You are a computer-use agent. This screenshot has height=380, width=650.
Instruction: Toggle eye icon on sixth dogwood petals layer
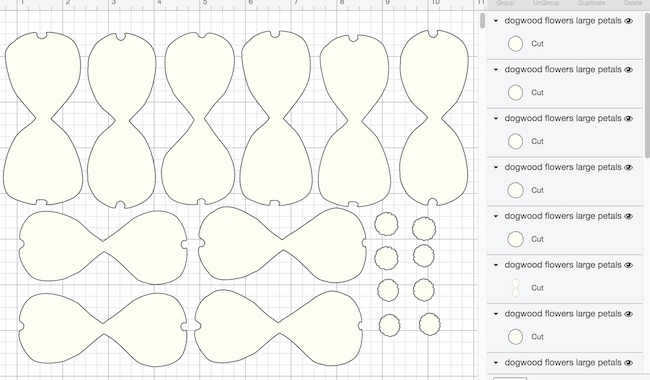click(628, 265)
